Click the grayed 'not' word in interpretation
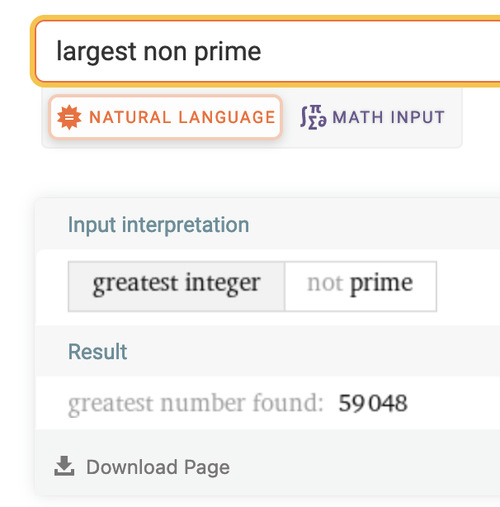This screenshot has width=500, height=507. [x=325, y=283]
